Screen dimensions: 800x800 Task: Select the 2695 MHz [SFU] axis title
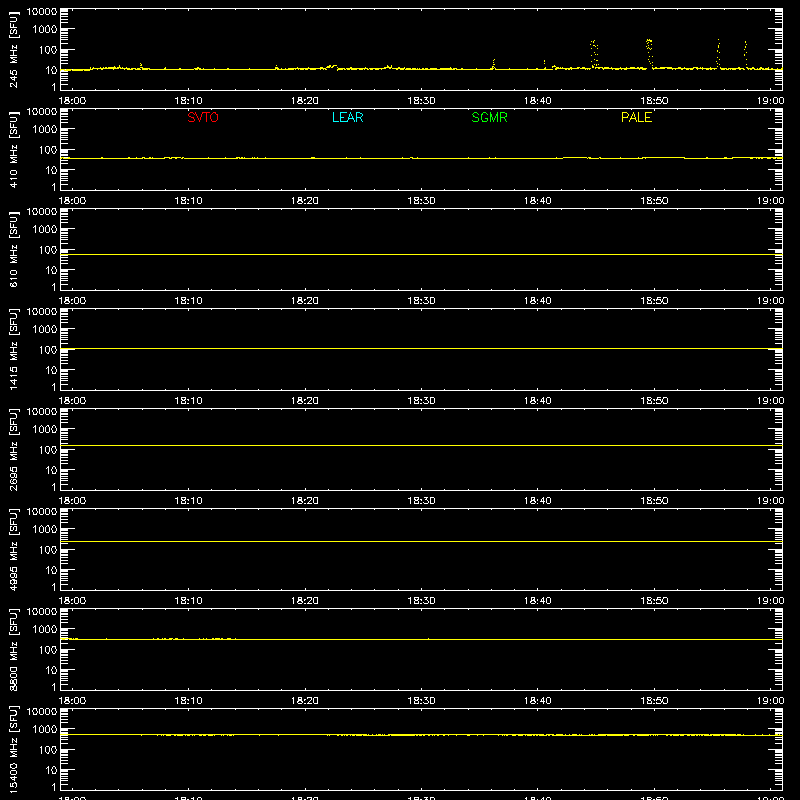(14, 449)
